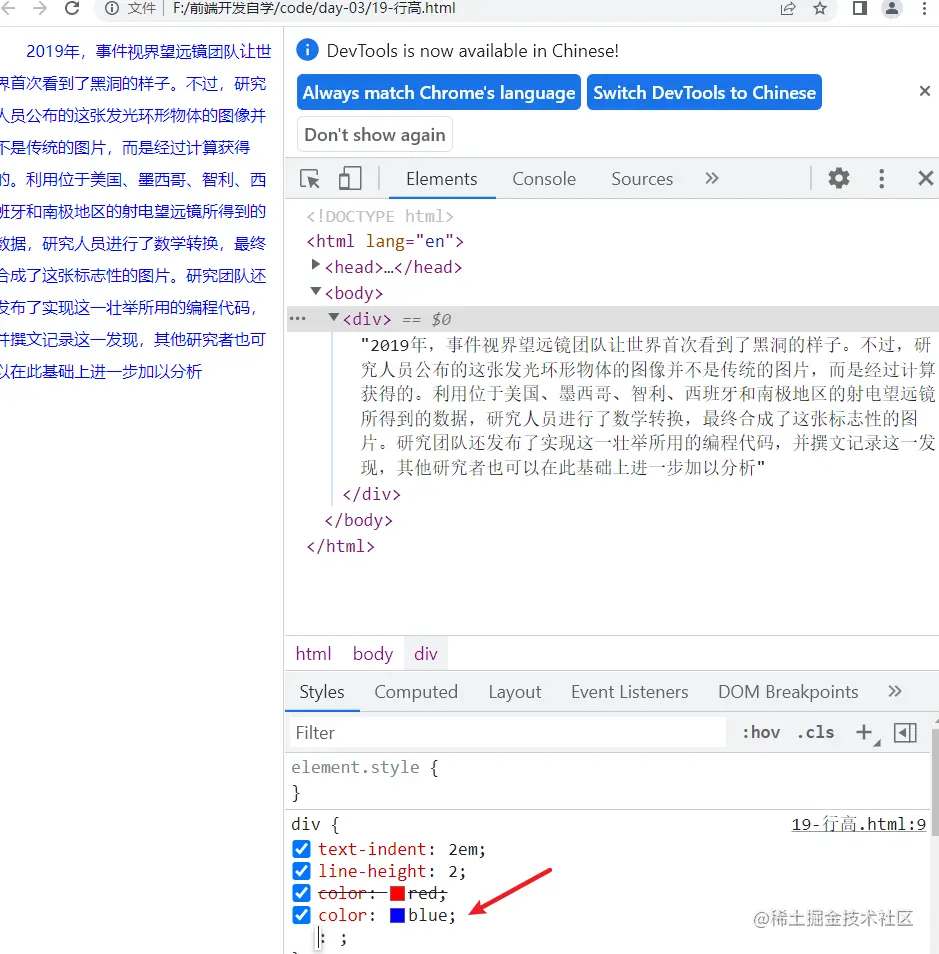The image size is (939, 954).
Task: Open DevTools settings gear
Action: click(839, 178)
